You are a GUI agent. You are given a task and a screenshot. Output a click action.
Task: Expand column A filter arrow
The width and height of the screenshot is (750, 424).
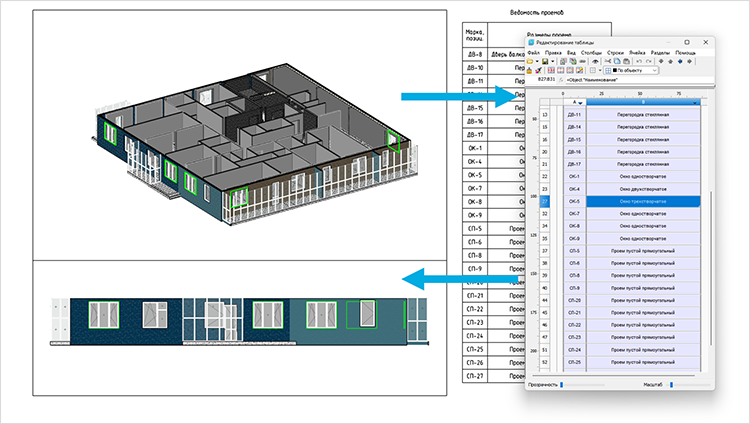click(581, 102)
